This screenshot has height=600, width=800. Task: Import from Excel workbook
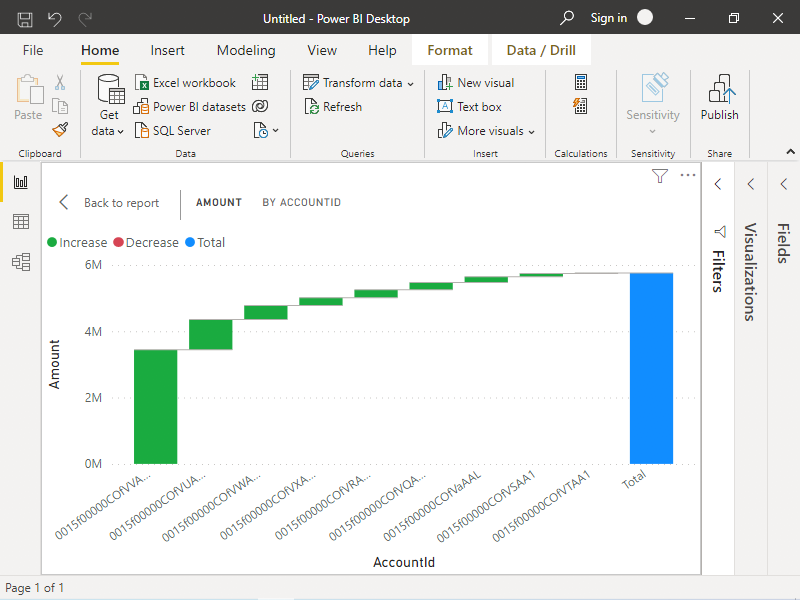(x=185, y=83)
